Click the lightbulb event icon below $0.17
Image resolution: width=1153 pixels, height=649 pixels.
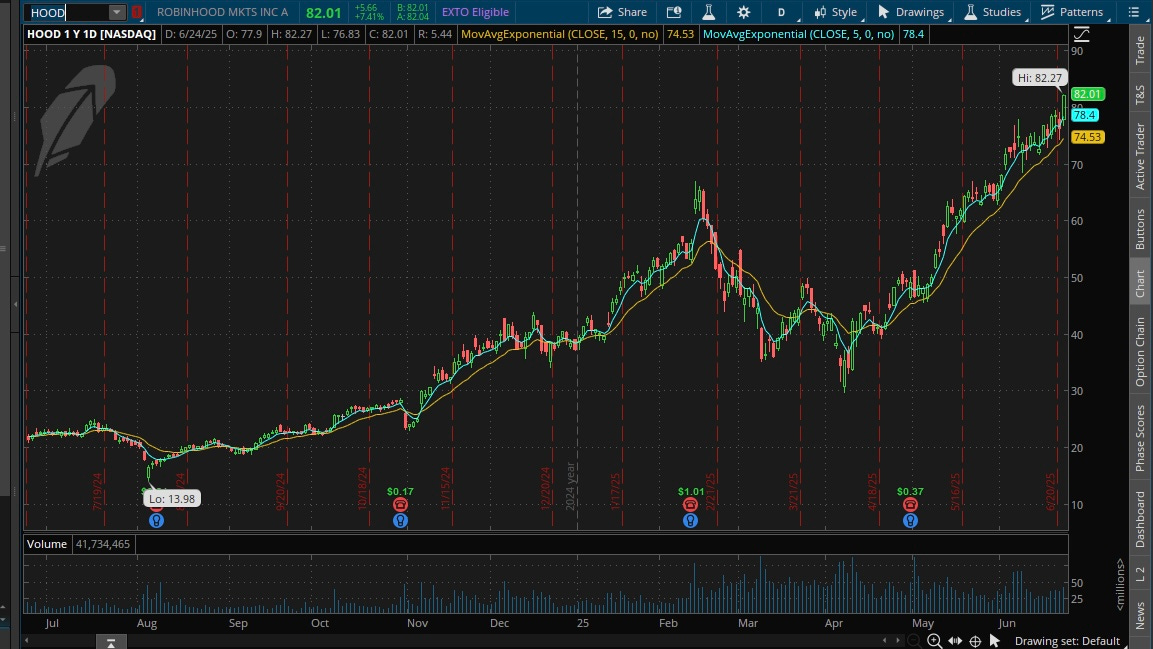(x=400, y=520)
